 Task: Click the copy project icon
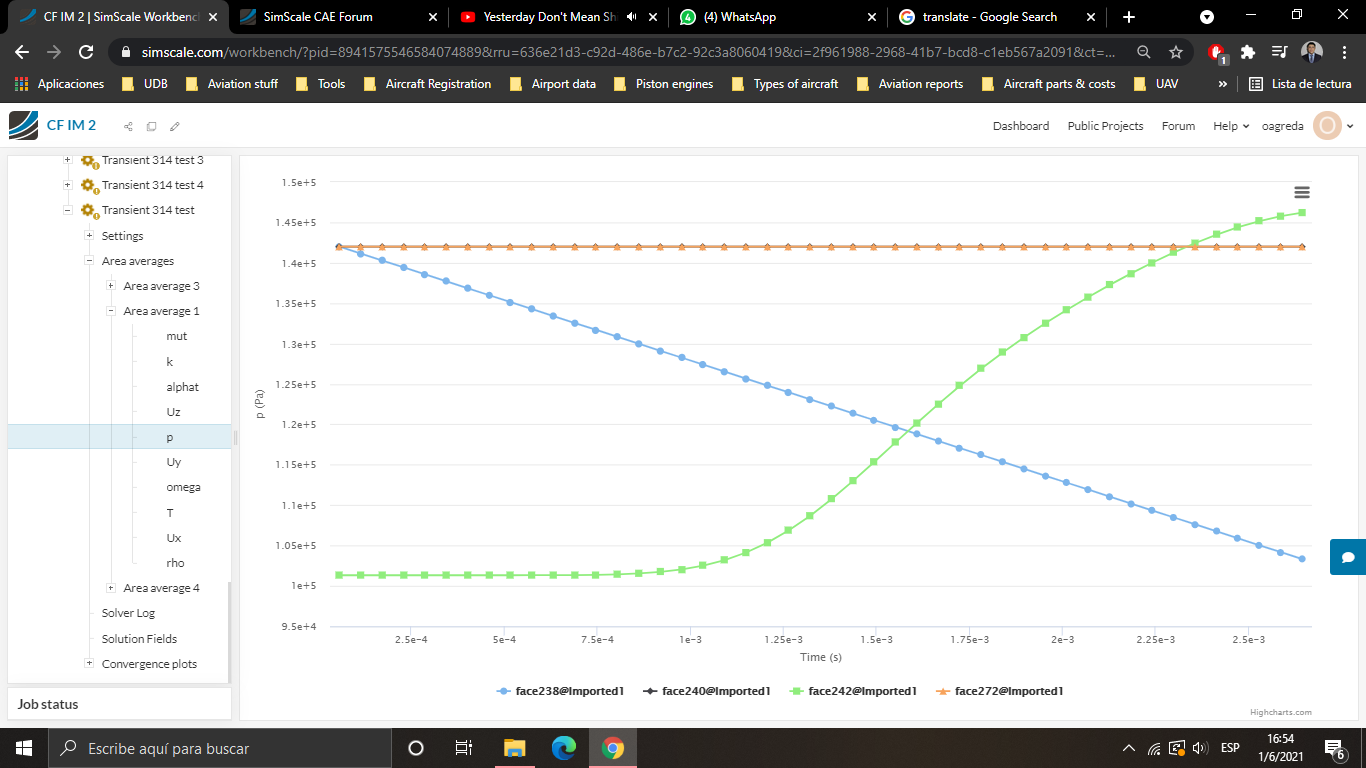tap(151, 126)
